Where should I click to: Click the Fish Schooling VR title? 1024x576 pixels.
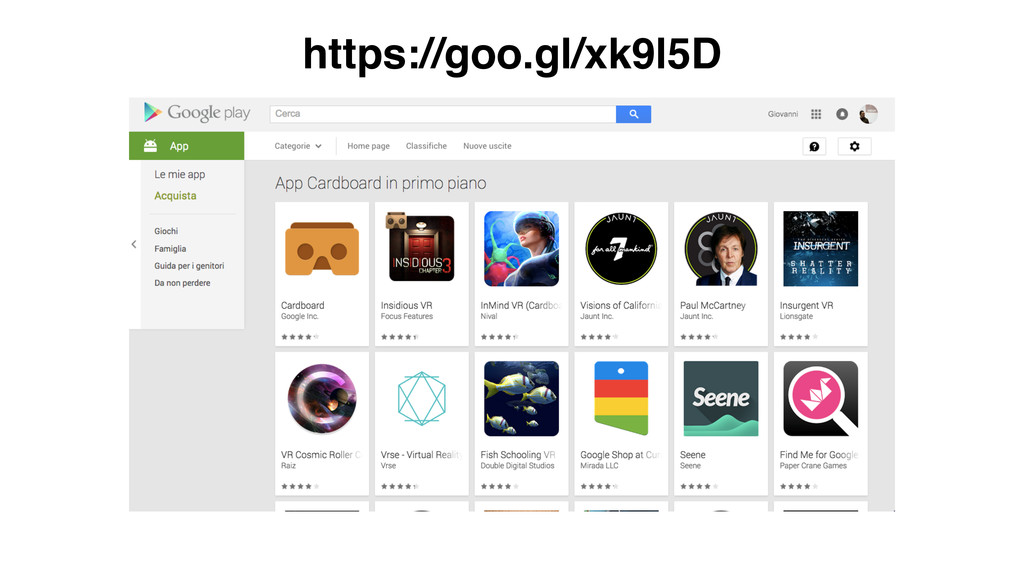(517, 455)
